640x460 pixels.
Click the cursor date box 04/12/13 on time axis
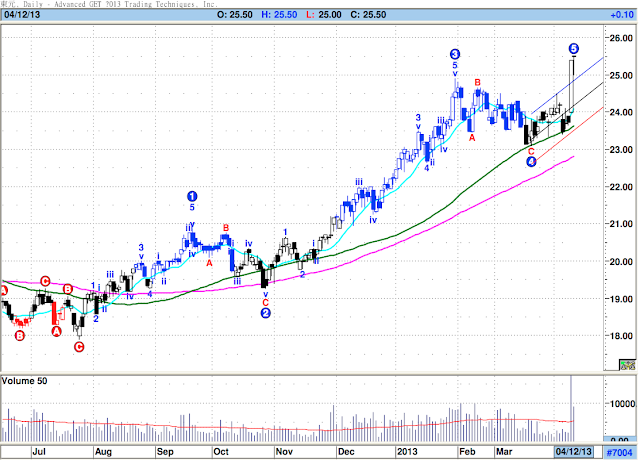573,451
